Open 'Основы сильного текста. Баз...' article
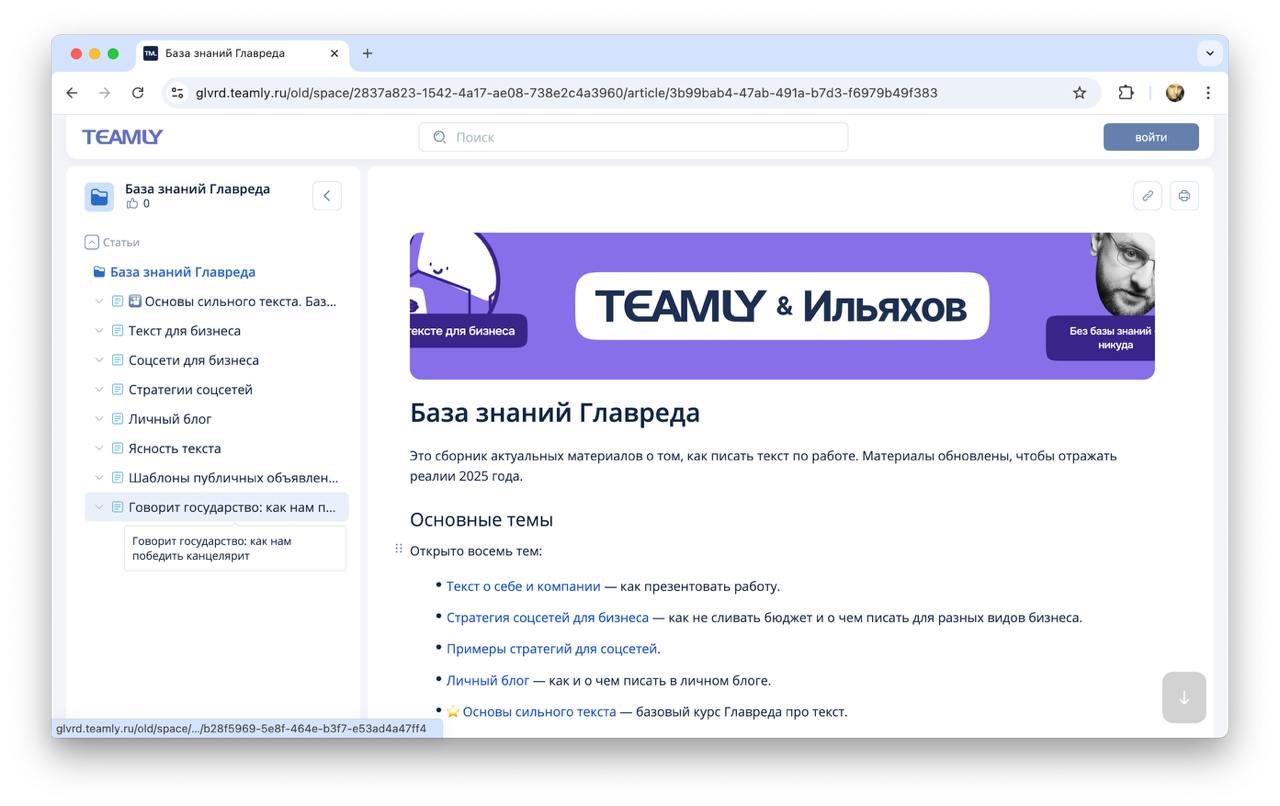This screenshot has width=1280, height=806. pyautogui.click(x=240, y=301)
